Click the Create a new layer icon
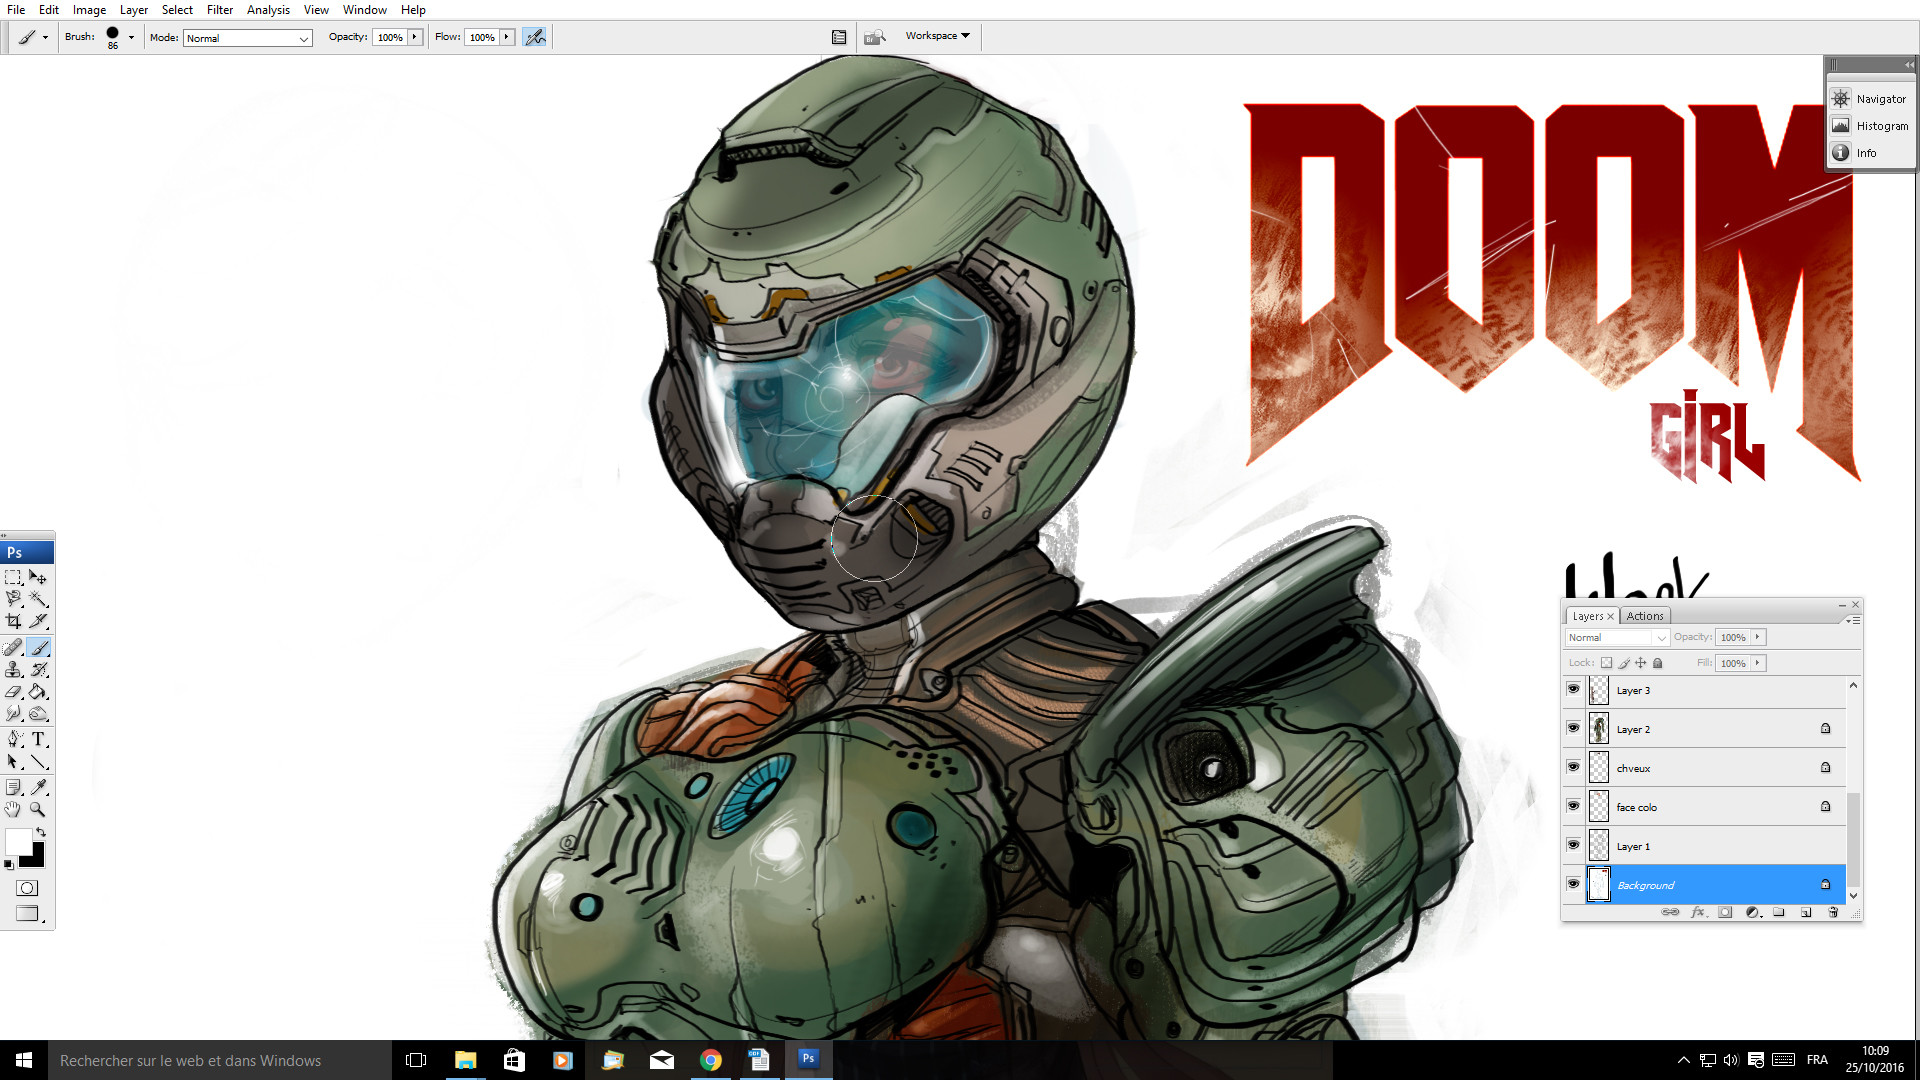 (x=1806, y=912)
